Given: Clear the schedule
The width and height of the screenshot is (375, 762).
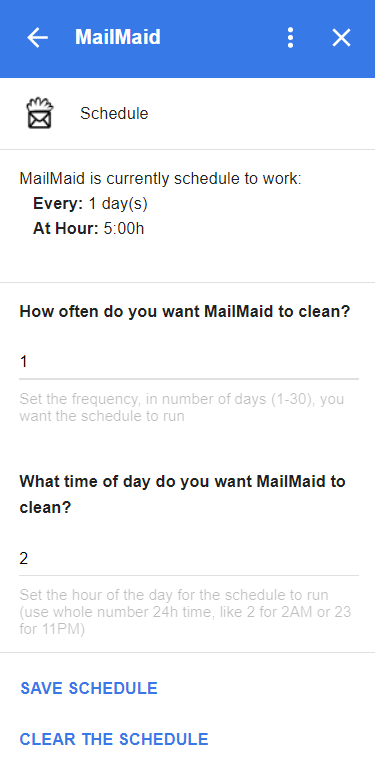Looking at the screenshot, I should pyautogui.click(x=114, y=739).
